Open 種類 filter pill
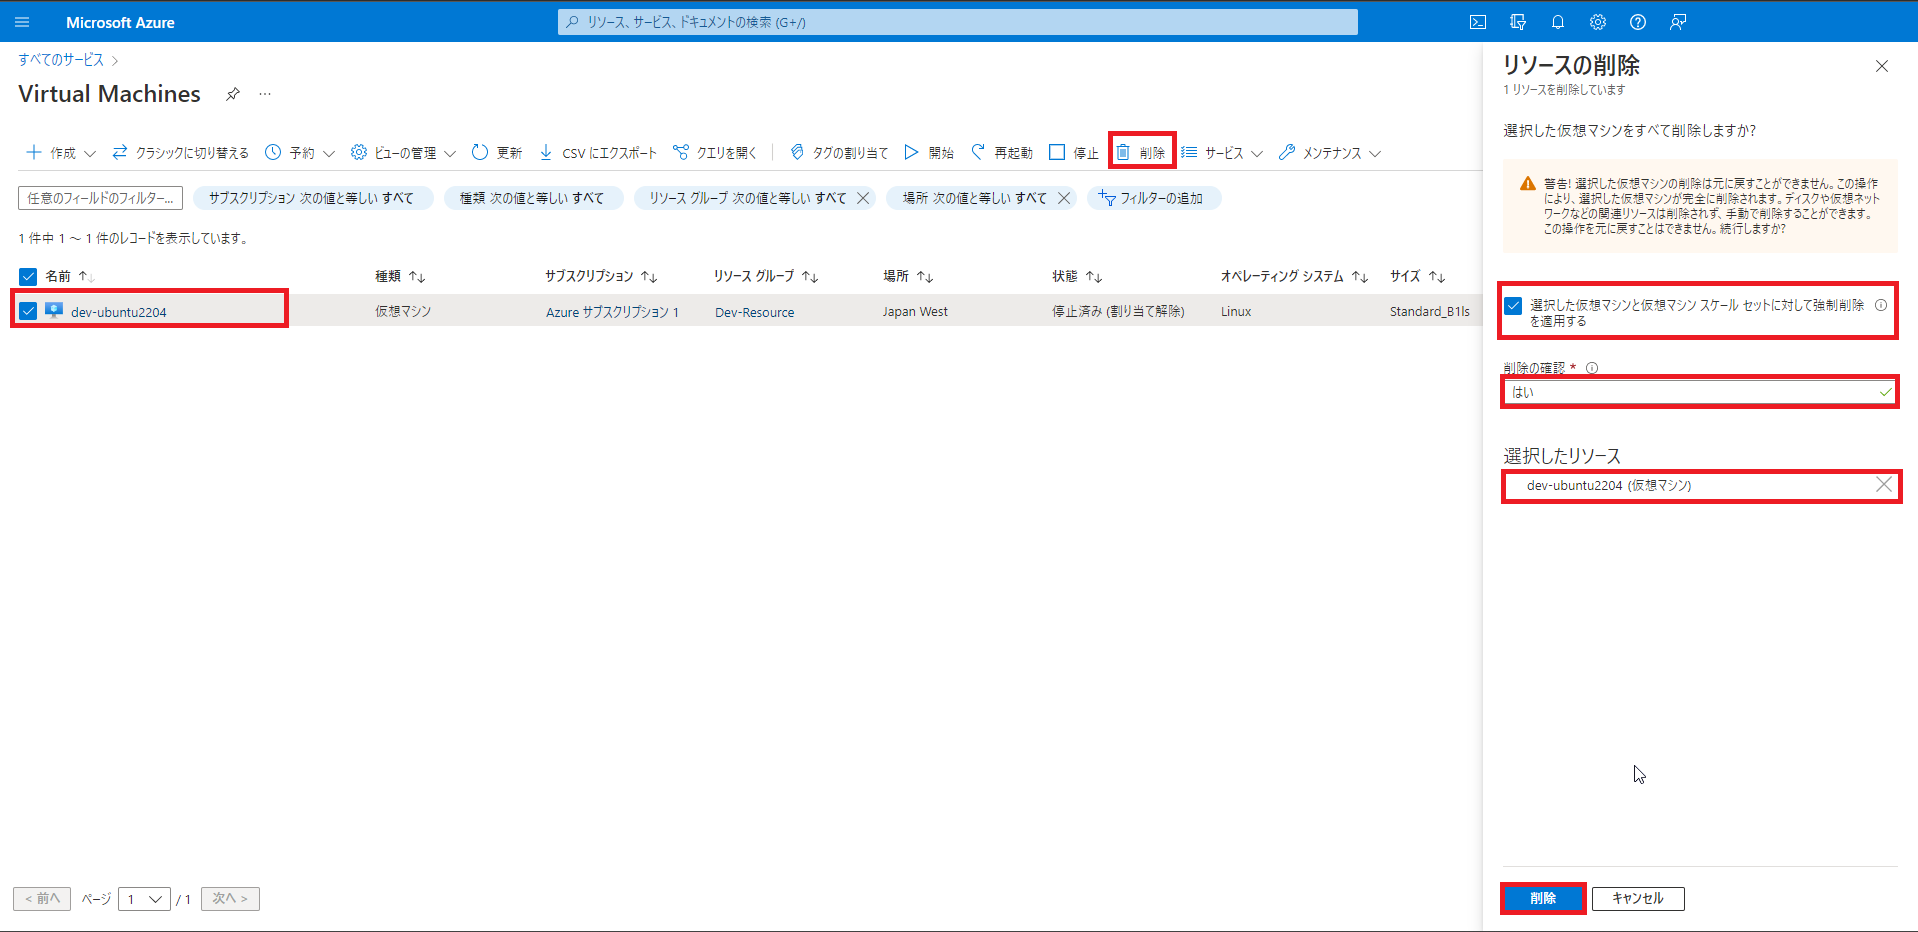Viewport: 1918px width, 932px height. [533, 198]
